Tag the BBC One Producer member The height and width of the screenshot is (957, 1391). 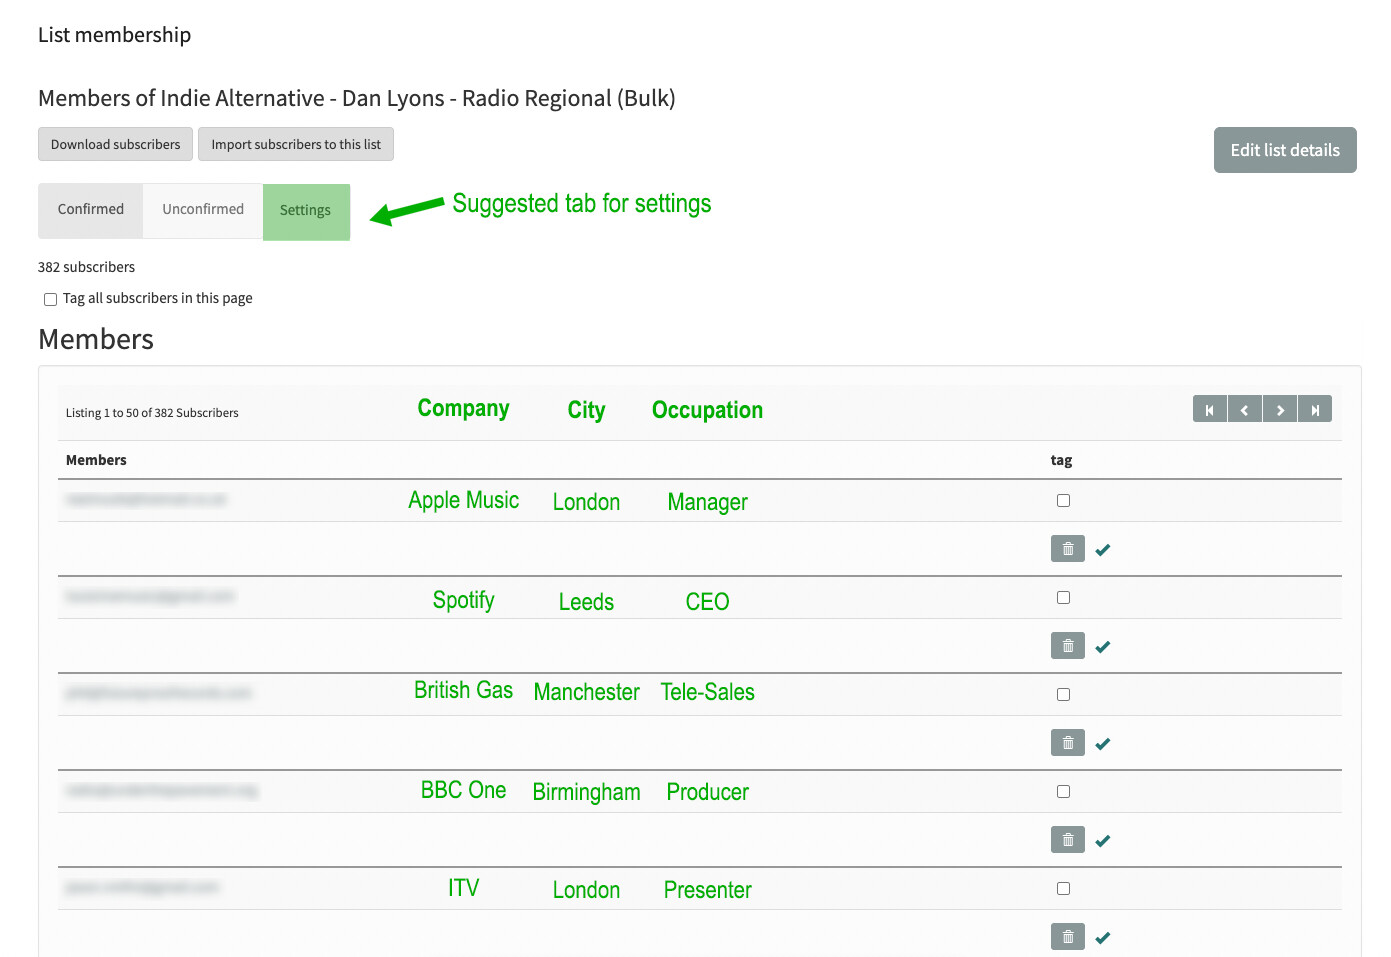(1063, 792)
